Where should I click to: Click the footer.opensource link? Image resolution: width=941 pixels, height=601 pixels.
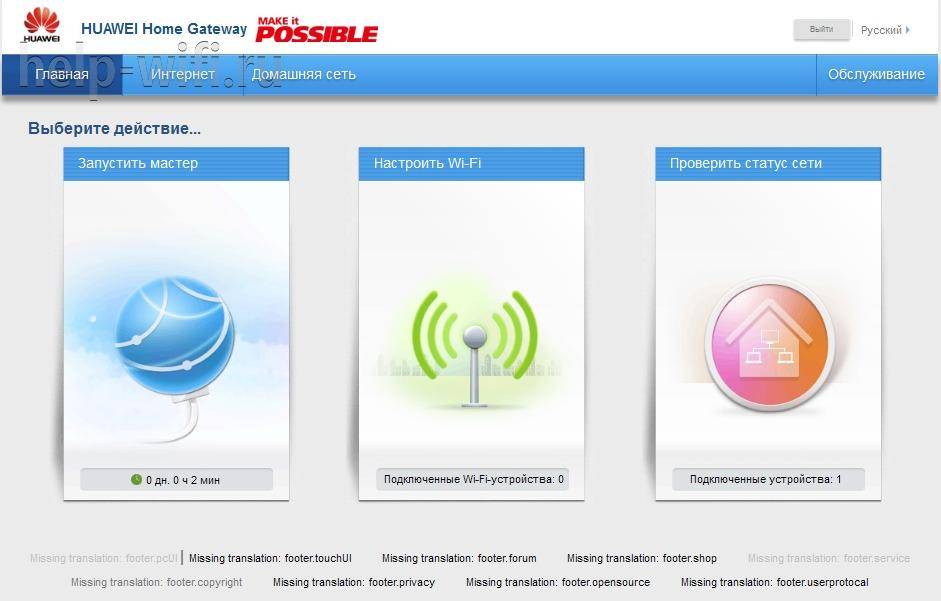point(558,582)
